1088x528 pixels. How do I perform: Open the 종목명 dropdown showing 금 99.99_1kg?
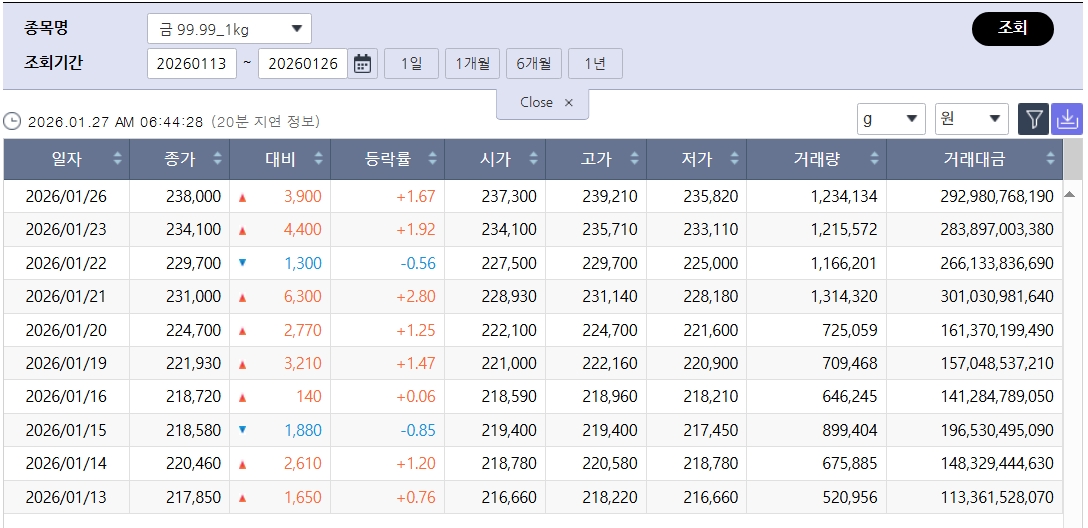pyautogui.click(x=229, y=29)
